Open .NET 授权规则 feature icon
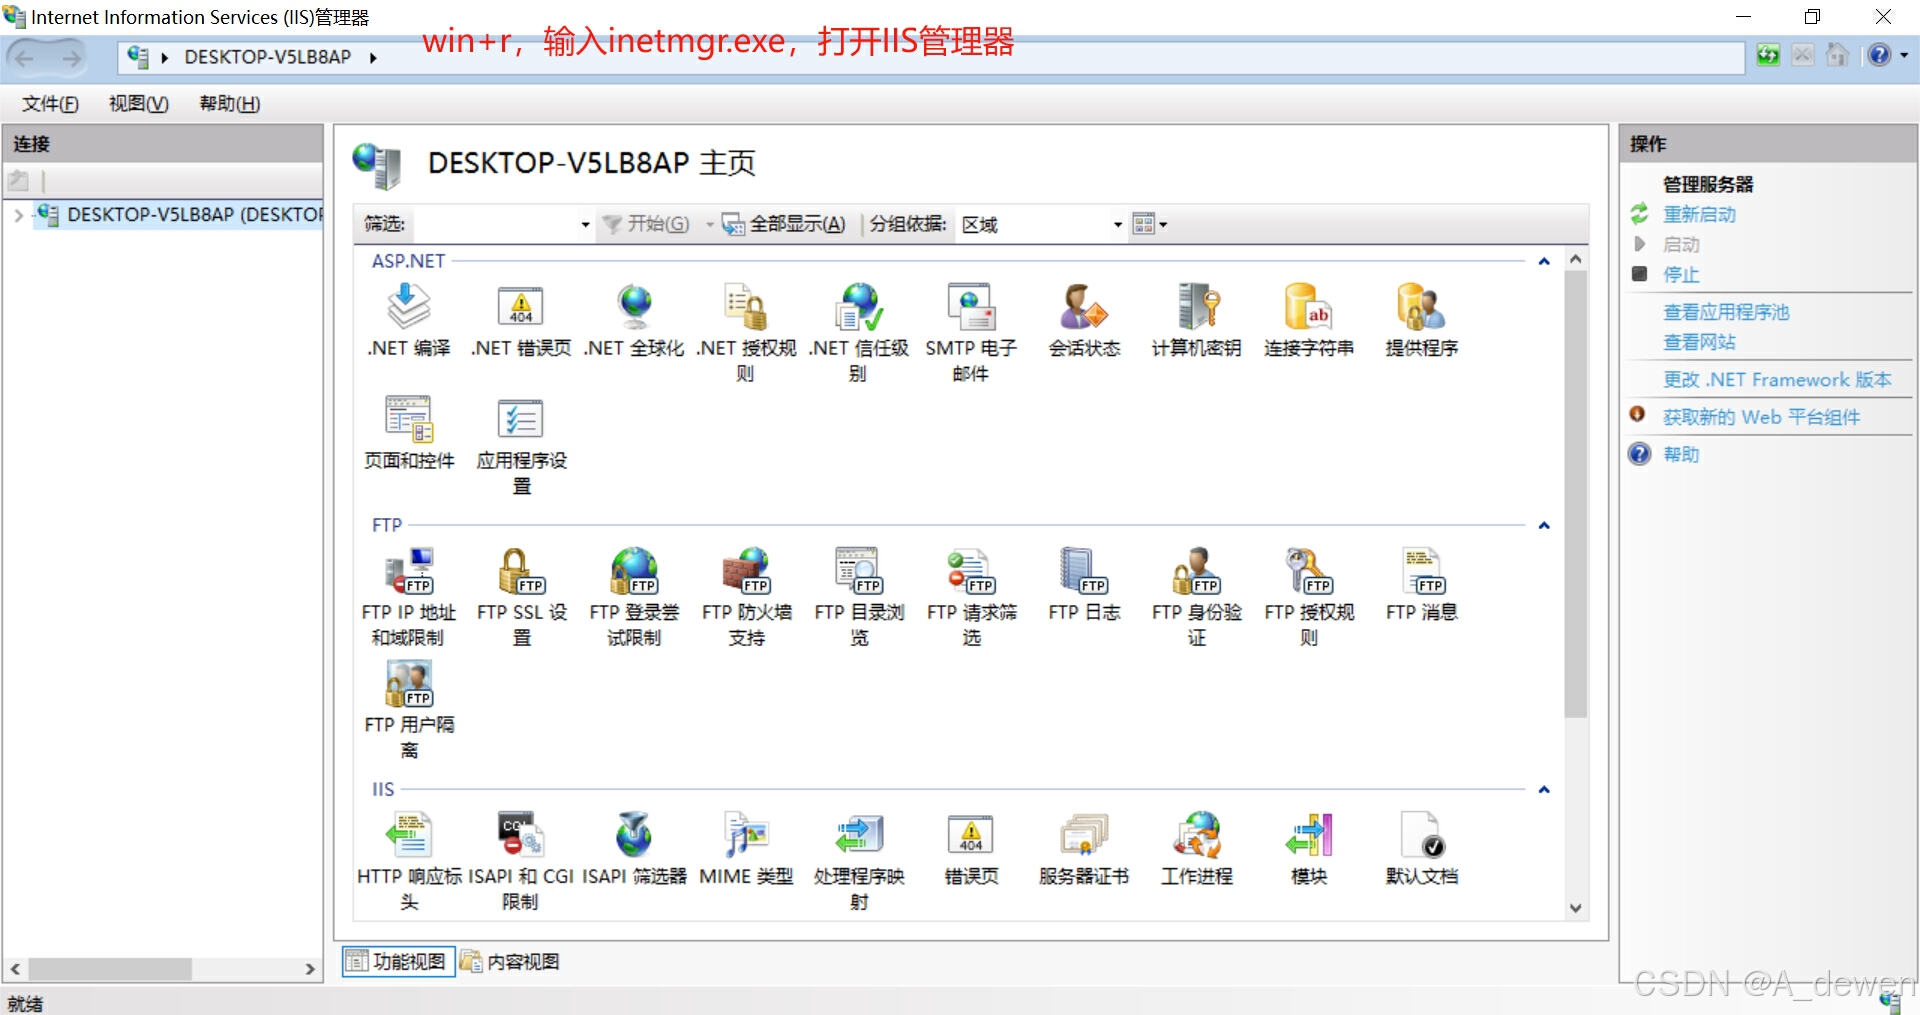This screenshot has width=1920, height=1015. pyautogui.click(x=746, y=332)
